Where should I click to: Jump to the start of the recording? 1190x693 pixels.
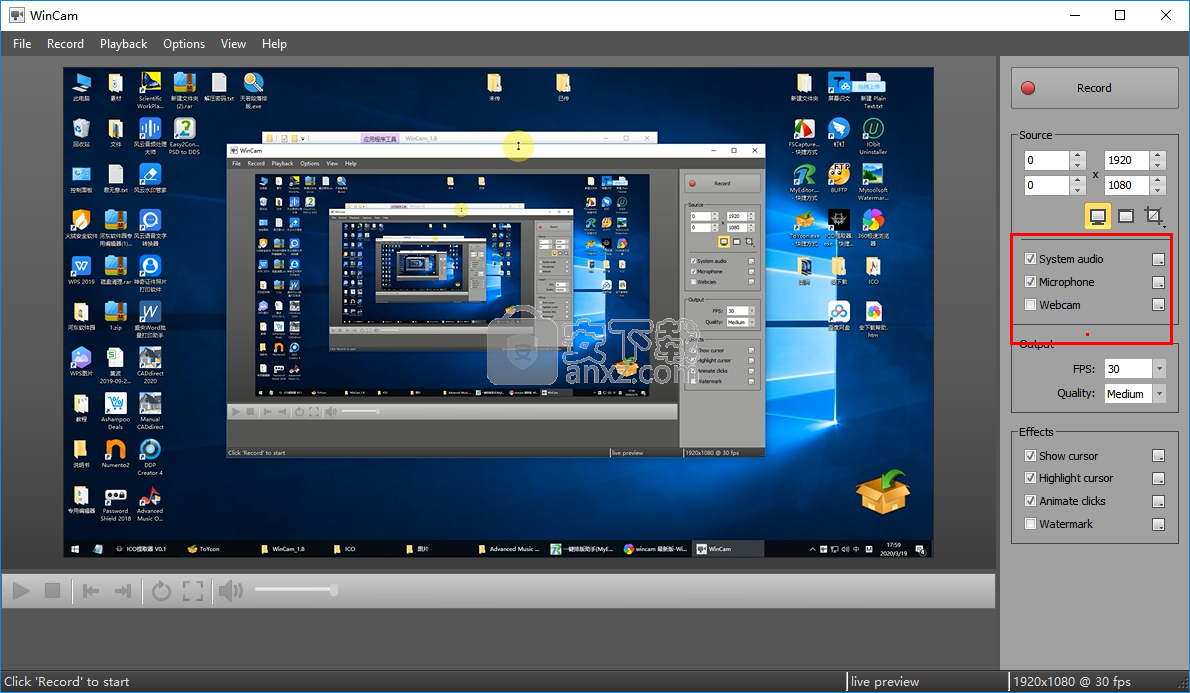(91, 591)
